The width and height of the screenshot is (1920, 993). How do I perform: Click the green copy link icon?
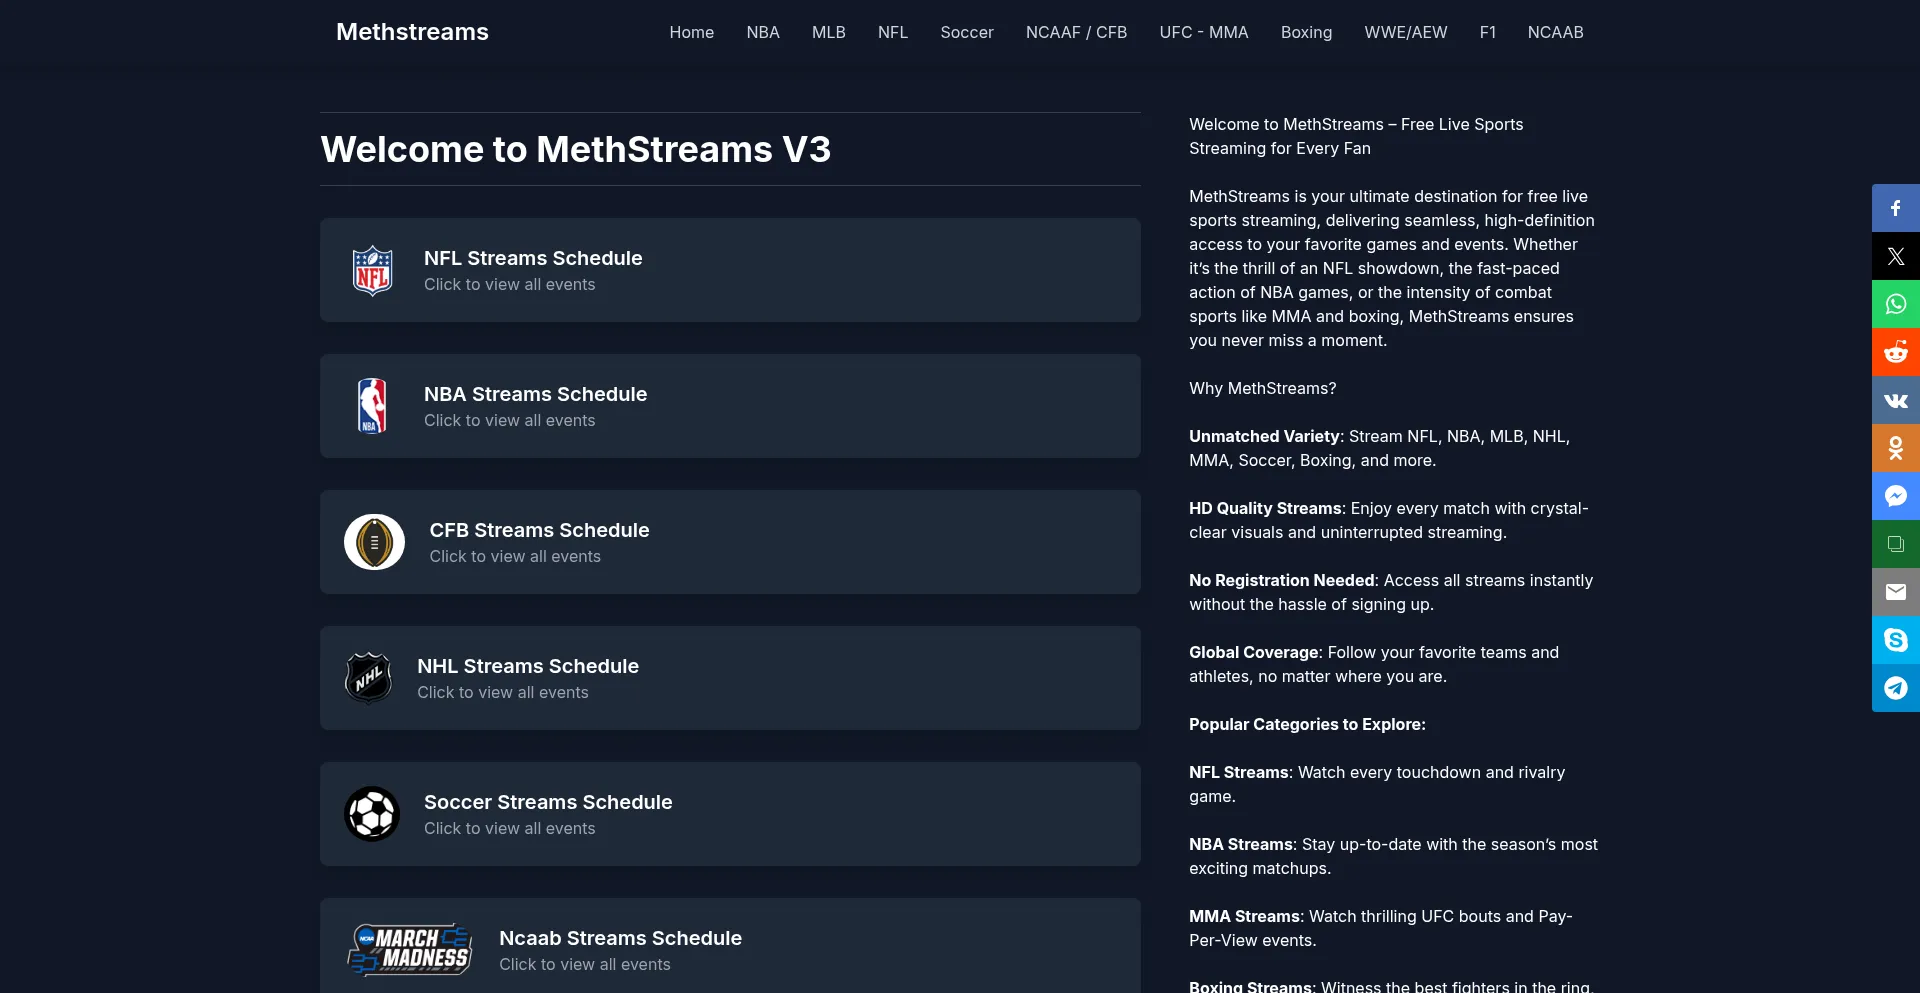[1896, 544]
